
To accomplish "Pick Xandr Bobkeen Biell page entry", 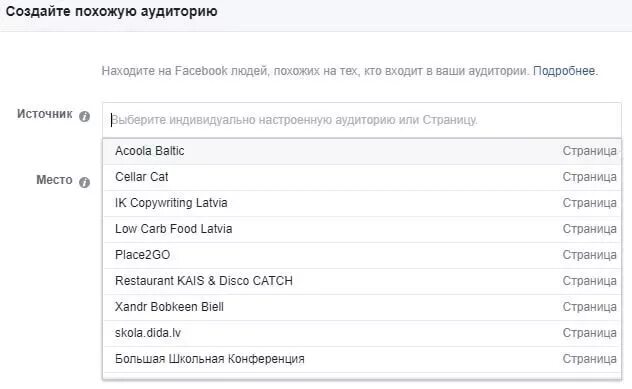I will click(362, 307).
